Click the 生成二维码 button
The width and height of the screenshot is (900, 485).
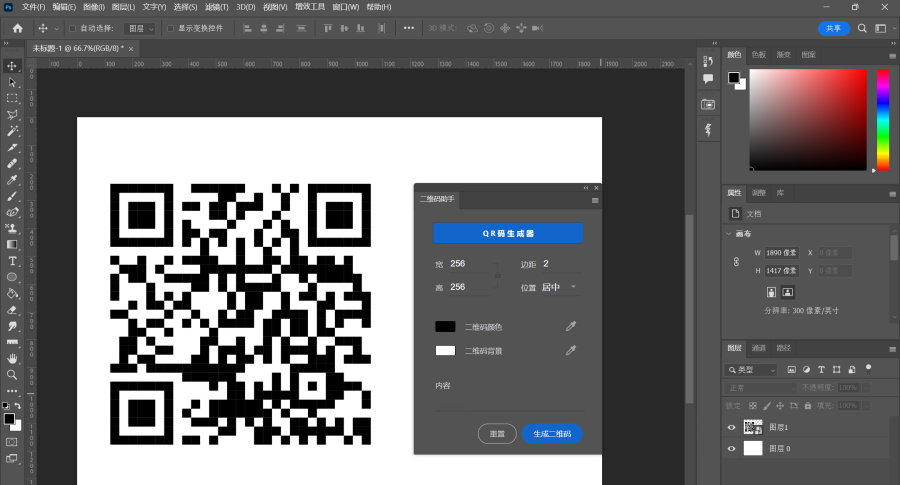click(552, 434)
